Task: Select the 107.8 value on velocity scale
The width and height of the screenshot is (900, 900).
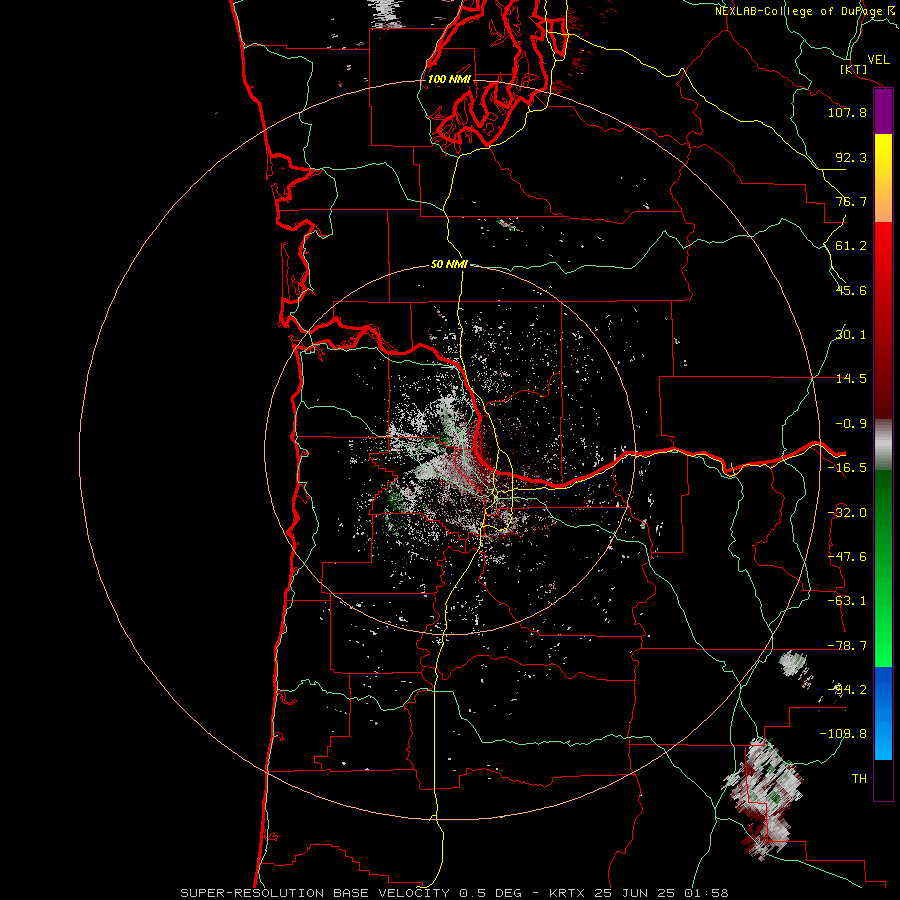Action: (847, 112)
